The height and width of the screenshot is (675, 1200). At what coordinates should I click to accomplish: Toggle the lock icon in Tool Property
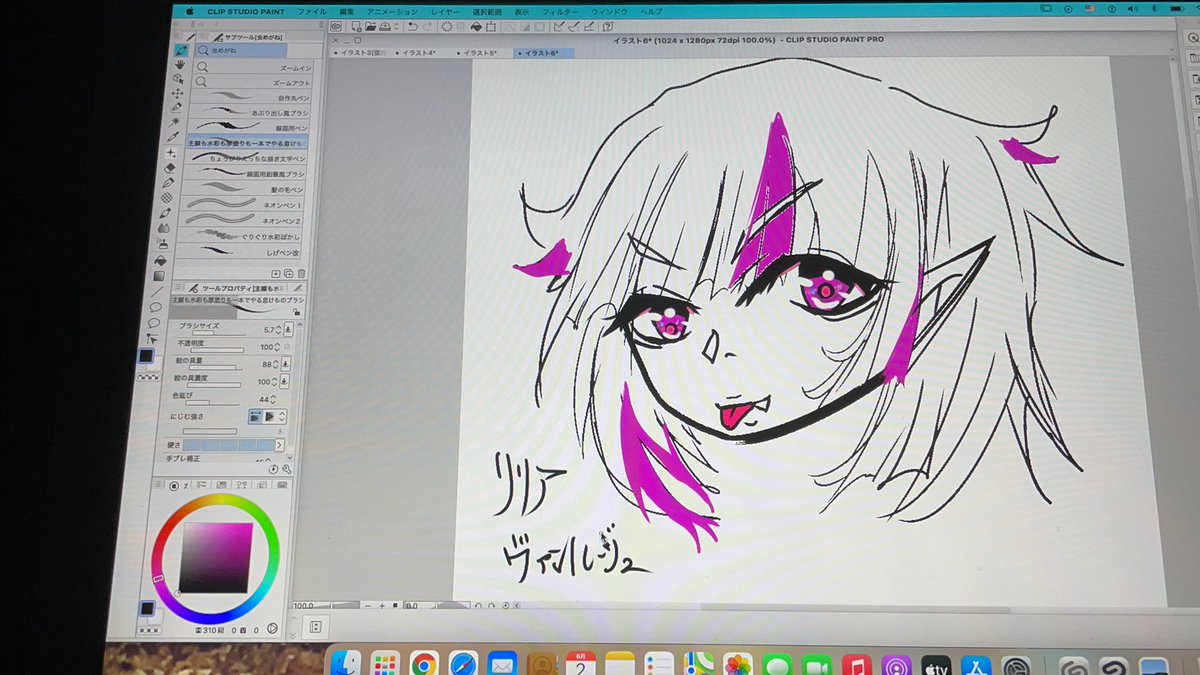click(x=297, y=311)
